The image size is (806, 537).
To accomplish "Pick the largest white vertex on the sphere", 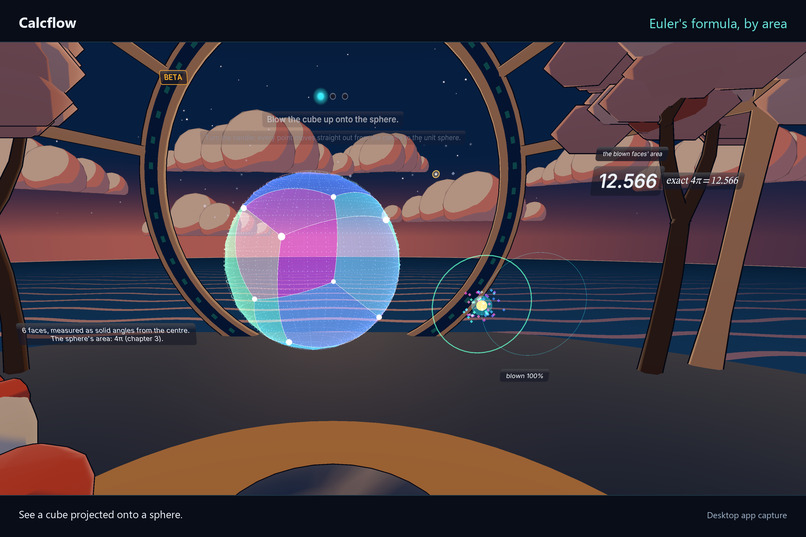I will coord(281,236).
